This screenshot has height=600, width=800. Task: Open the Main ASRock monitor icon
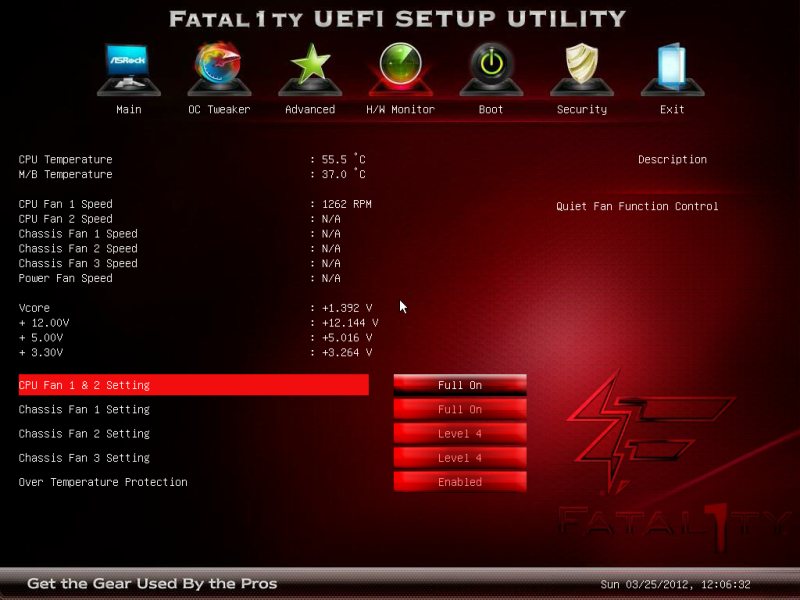[x=129, y=69]
